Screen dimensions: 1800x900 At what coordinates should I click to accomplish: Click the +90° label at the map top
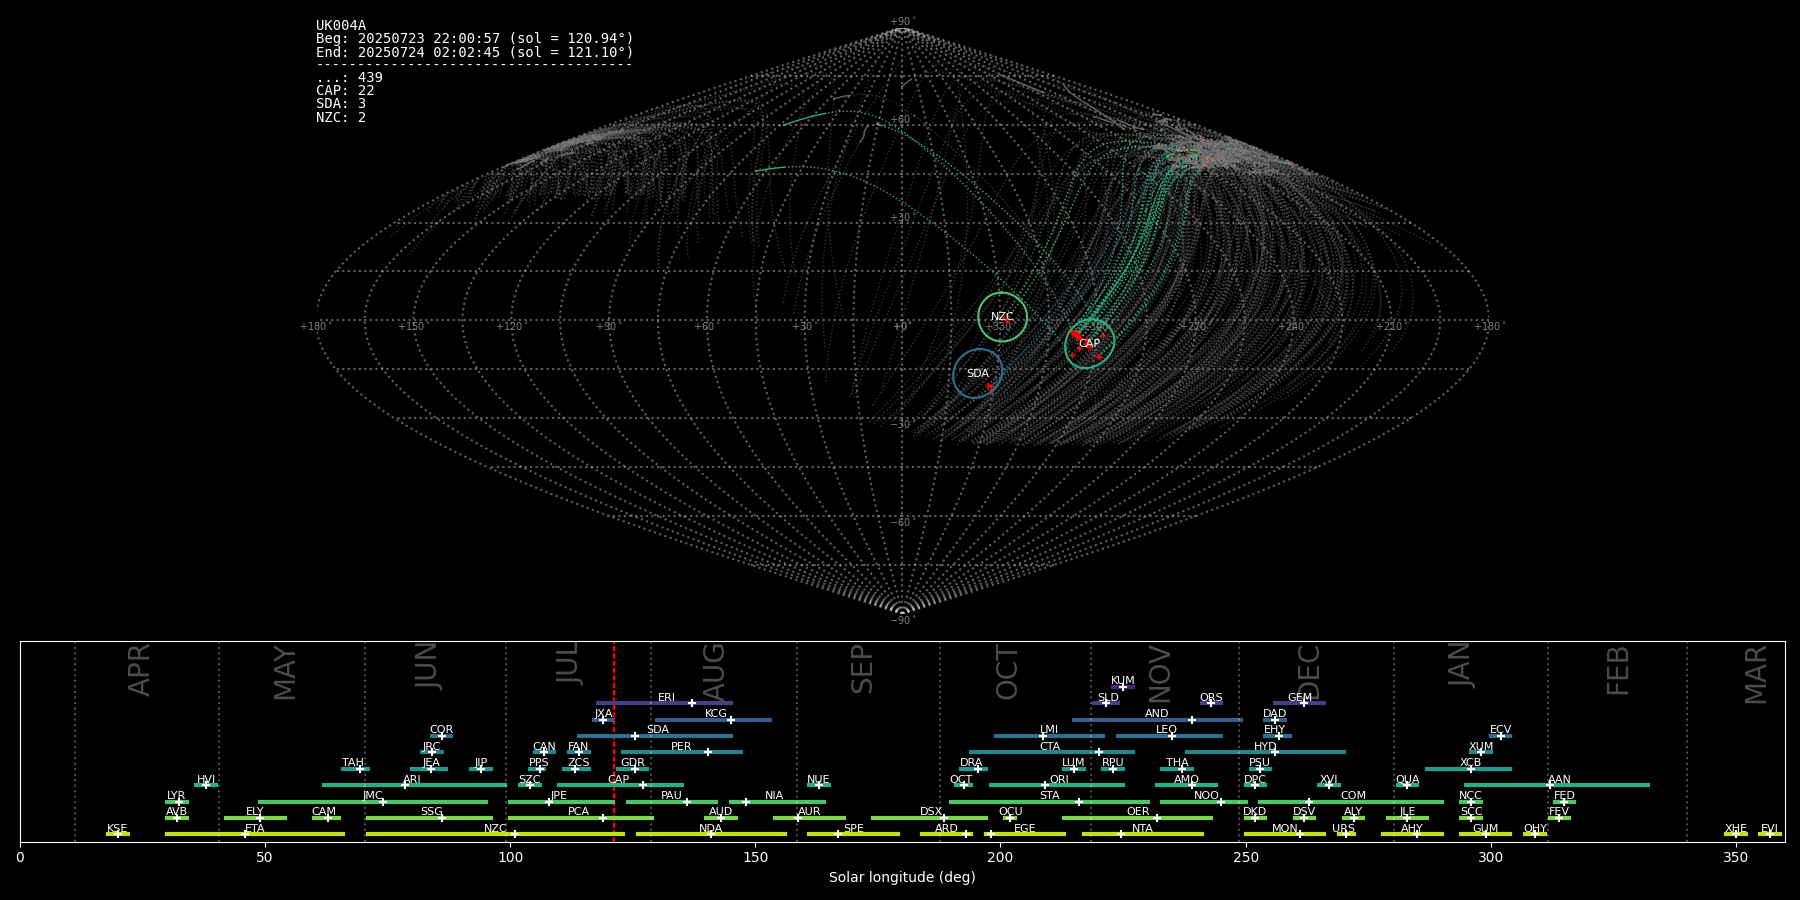[902, 22]
